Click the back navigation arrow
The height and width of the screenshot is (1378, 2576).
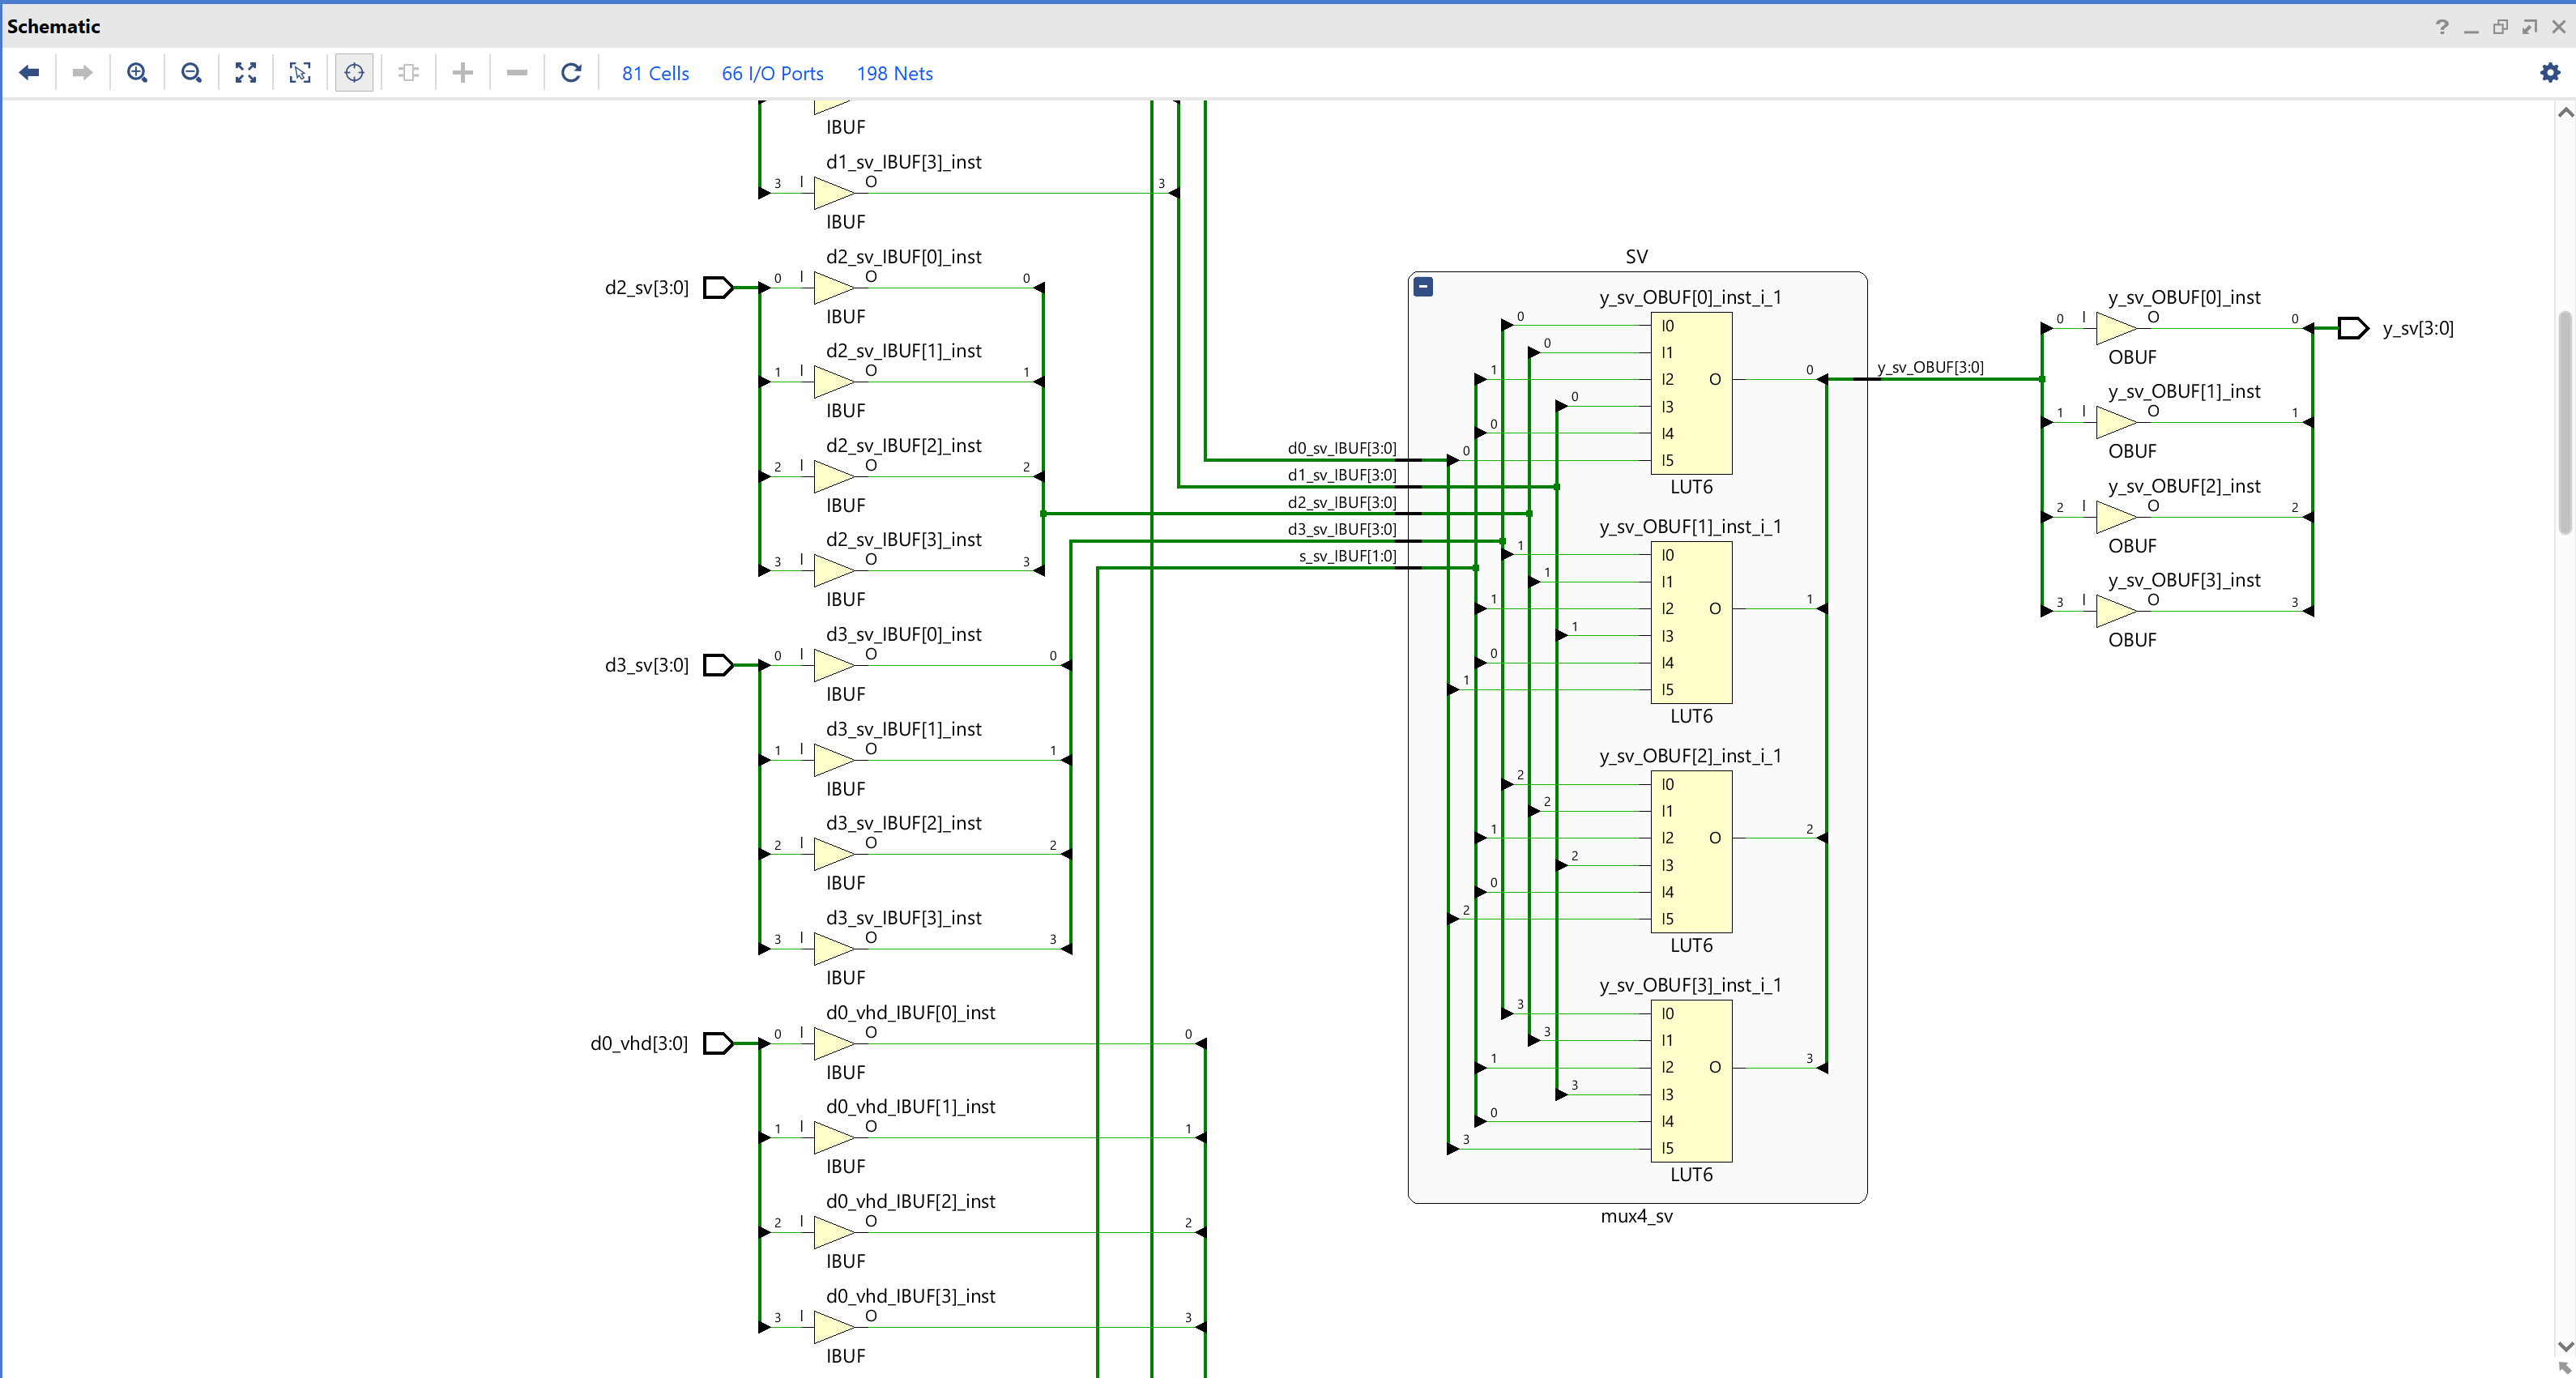pyautogui.click(x=29, y=72)
